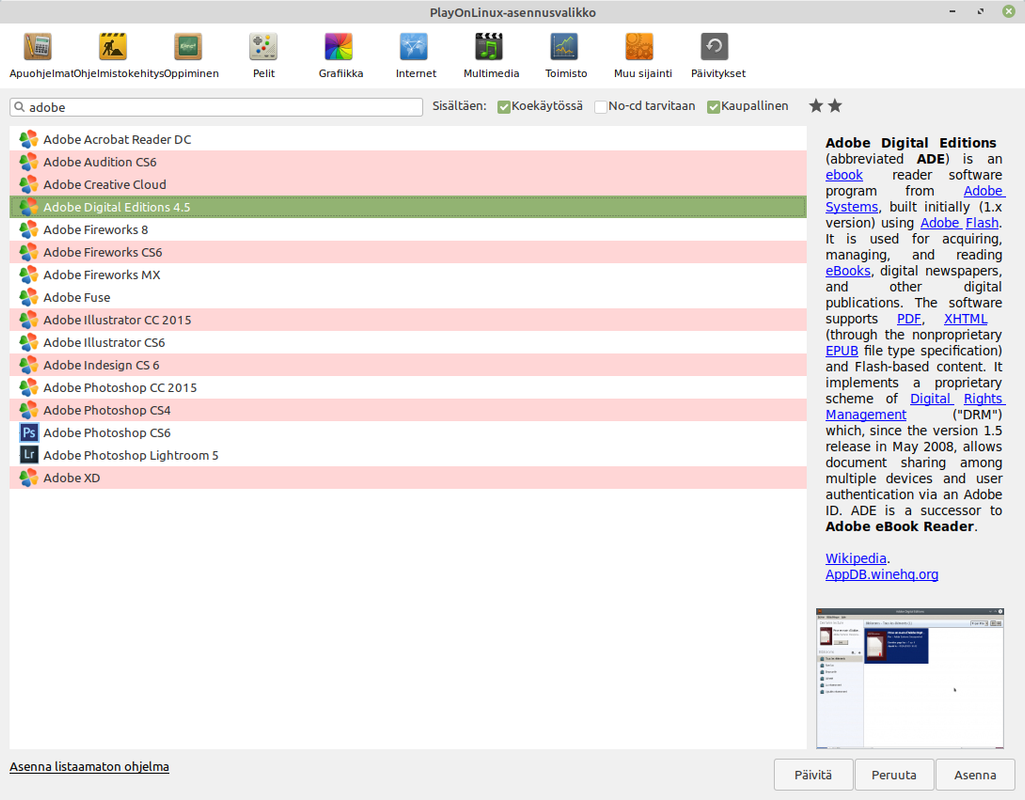
Task: Open the Toimisto office category icon
Action: [x=564, y=47]
